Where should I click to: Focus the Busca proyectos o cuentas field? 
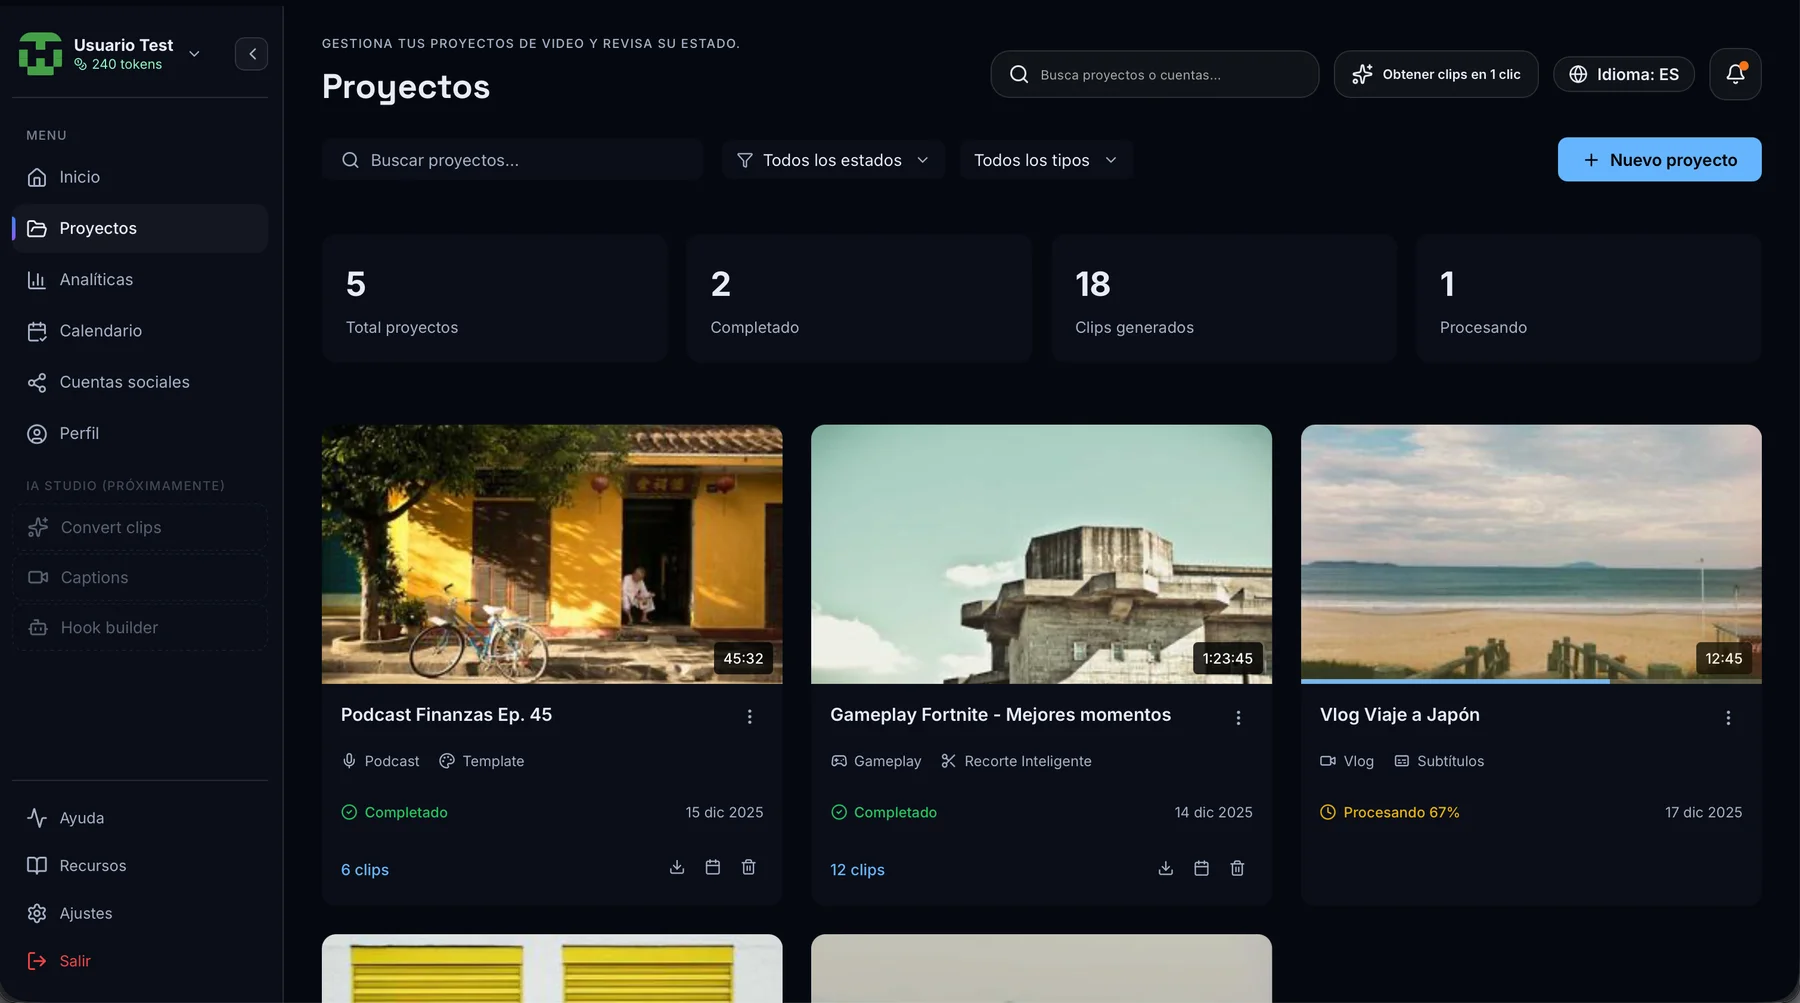pos(1155,74)
